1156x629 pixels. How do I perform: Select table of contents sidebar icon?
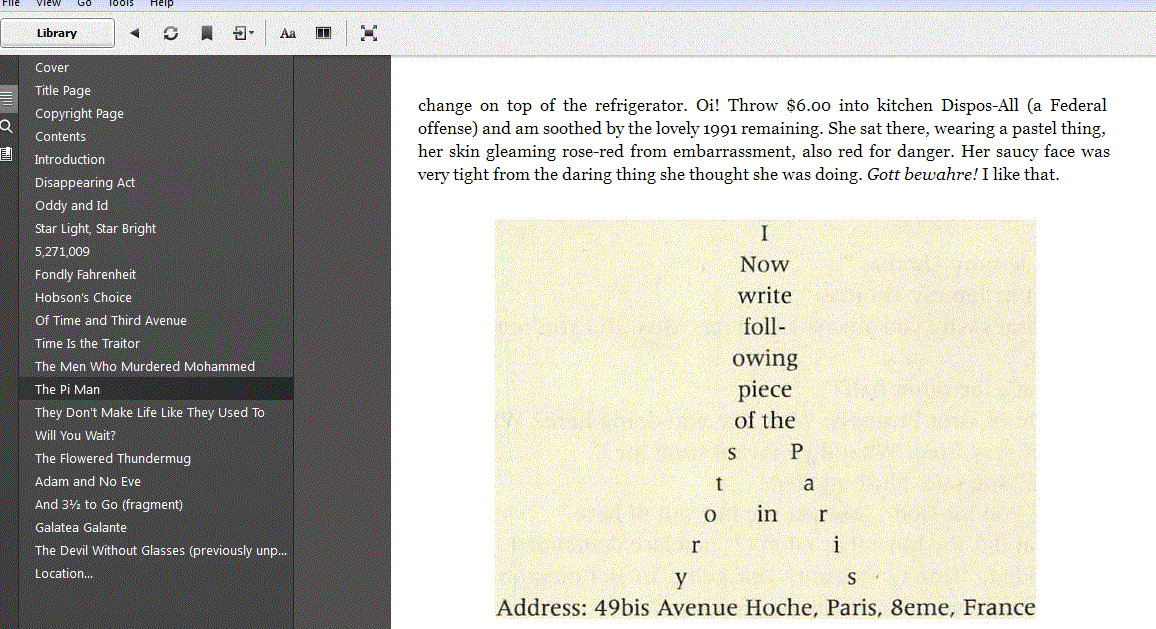click(7, 98)
